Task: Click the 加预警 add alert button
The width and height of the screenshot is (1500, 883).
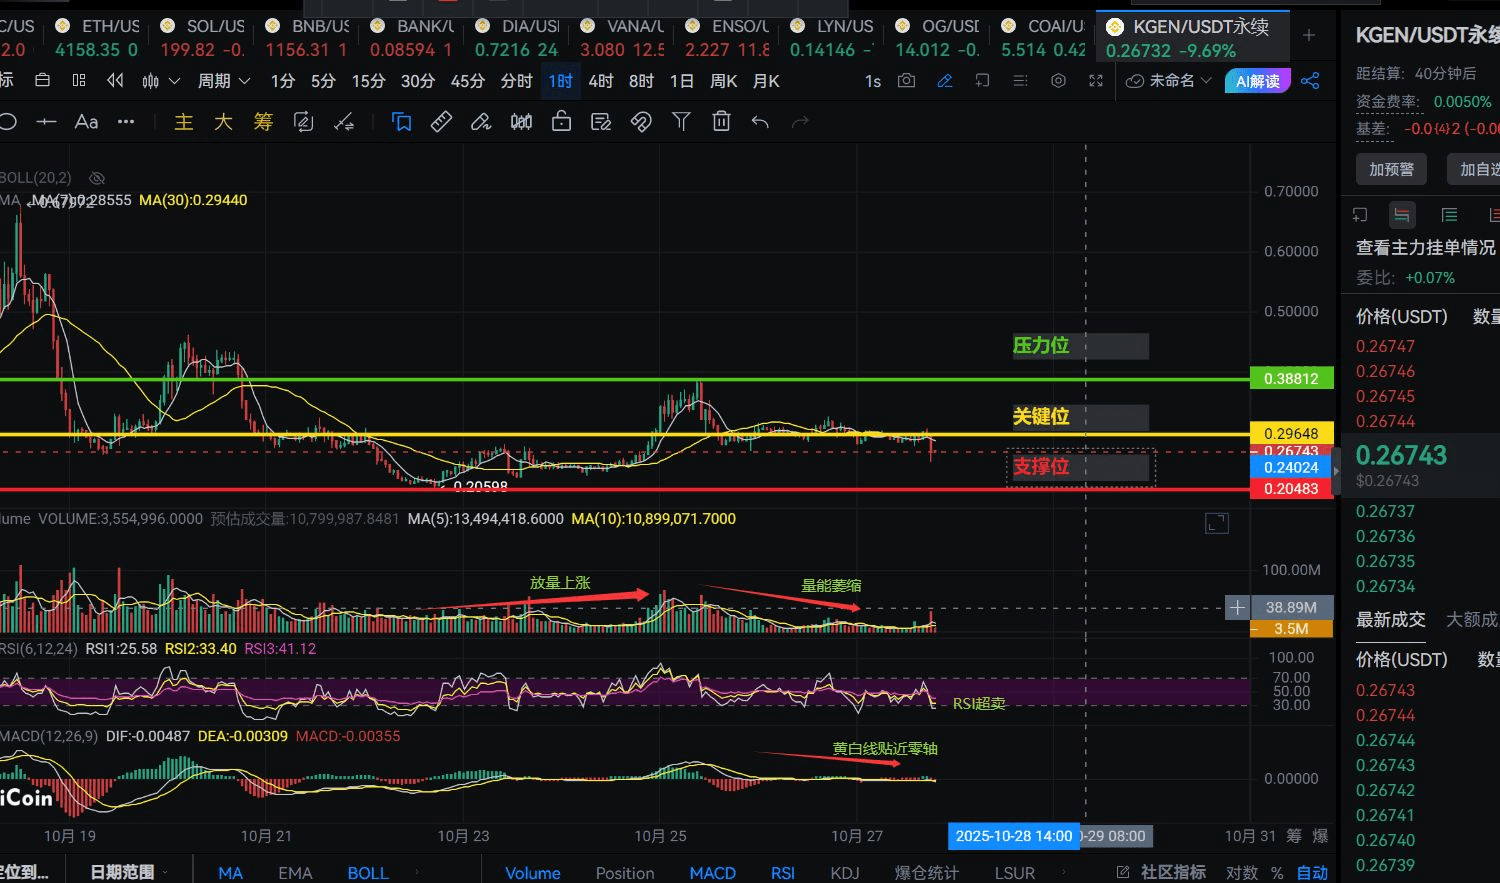Action: click(1391, 169)
